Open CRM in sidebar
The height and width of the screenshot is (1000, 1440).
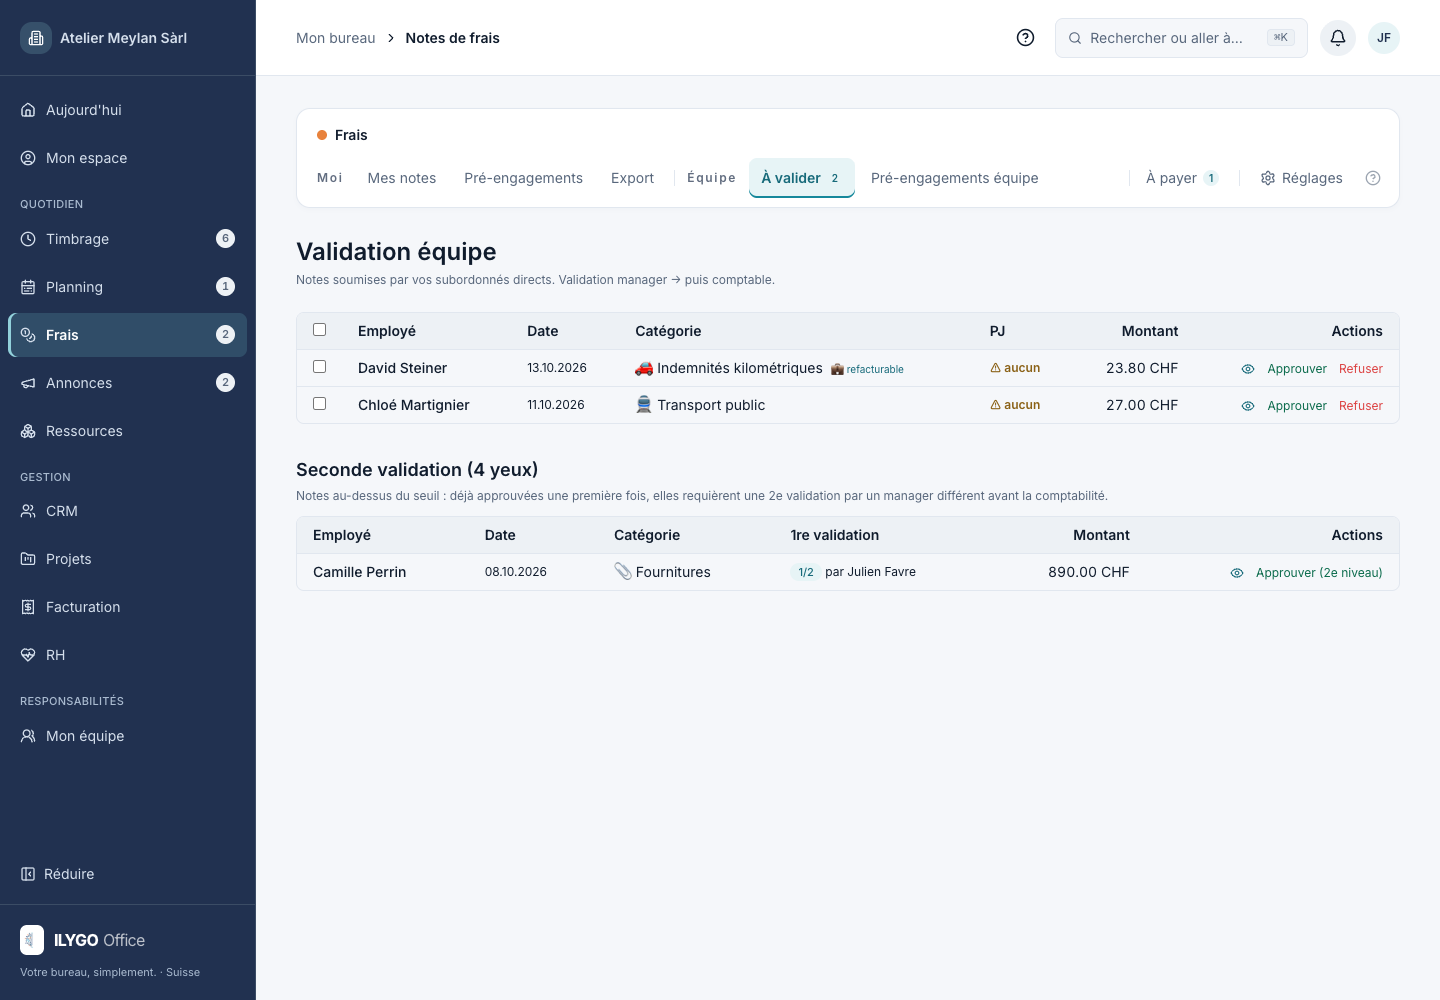[x=128, y=511]
